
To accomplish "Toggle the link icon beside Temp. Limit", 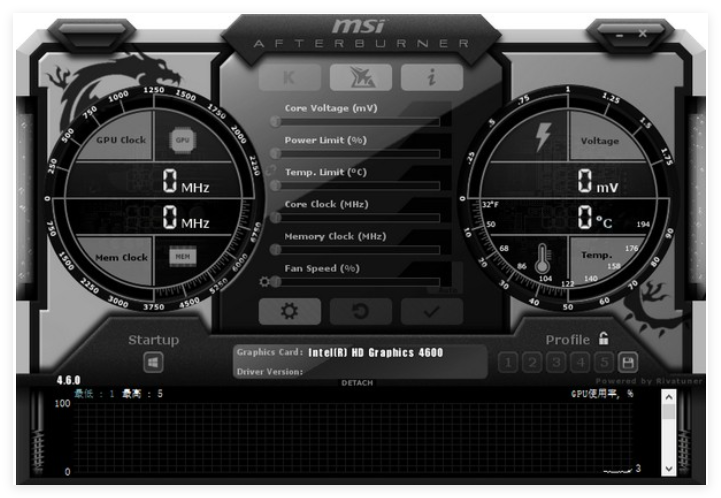I will point(271,171).
